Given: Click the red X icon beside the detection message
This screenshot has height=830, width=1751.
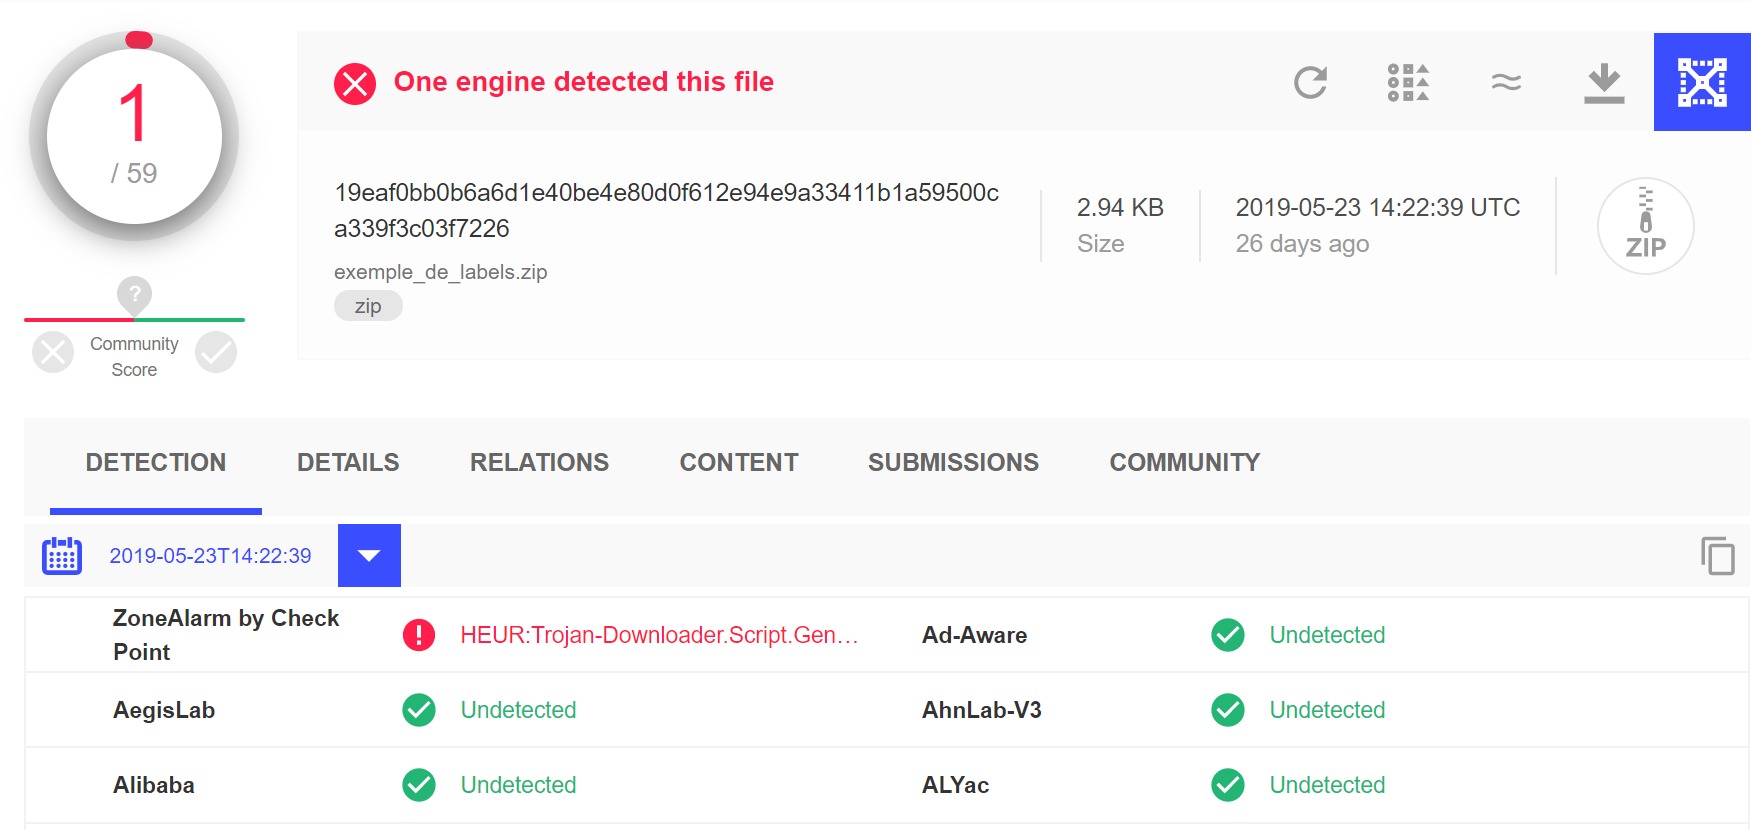Looking at the screenshot, I should click(354, 84).
